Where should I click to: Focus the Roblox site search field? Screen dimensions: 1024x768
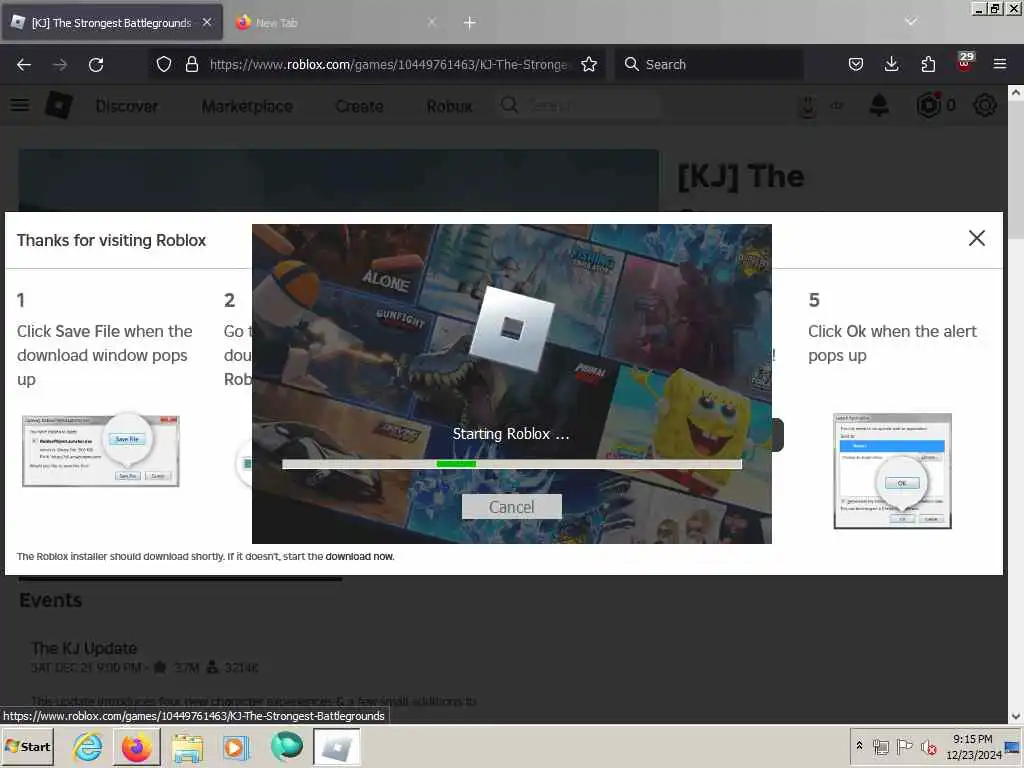[x=579, y=105]
